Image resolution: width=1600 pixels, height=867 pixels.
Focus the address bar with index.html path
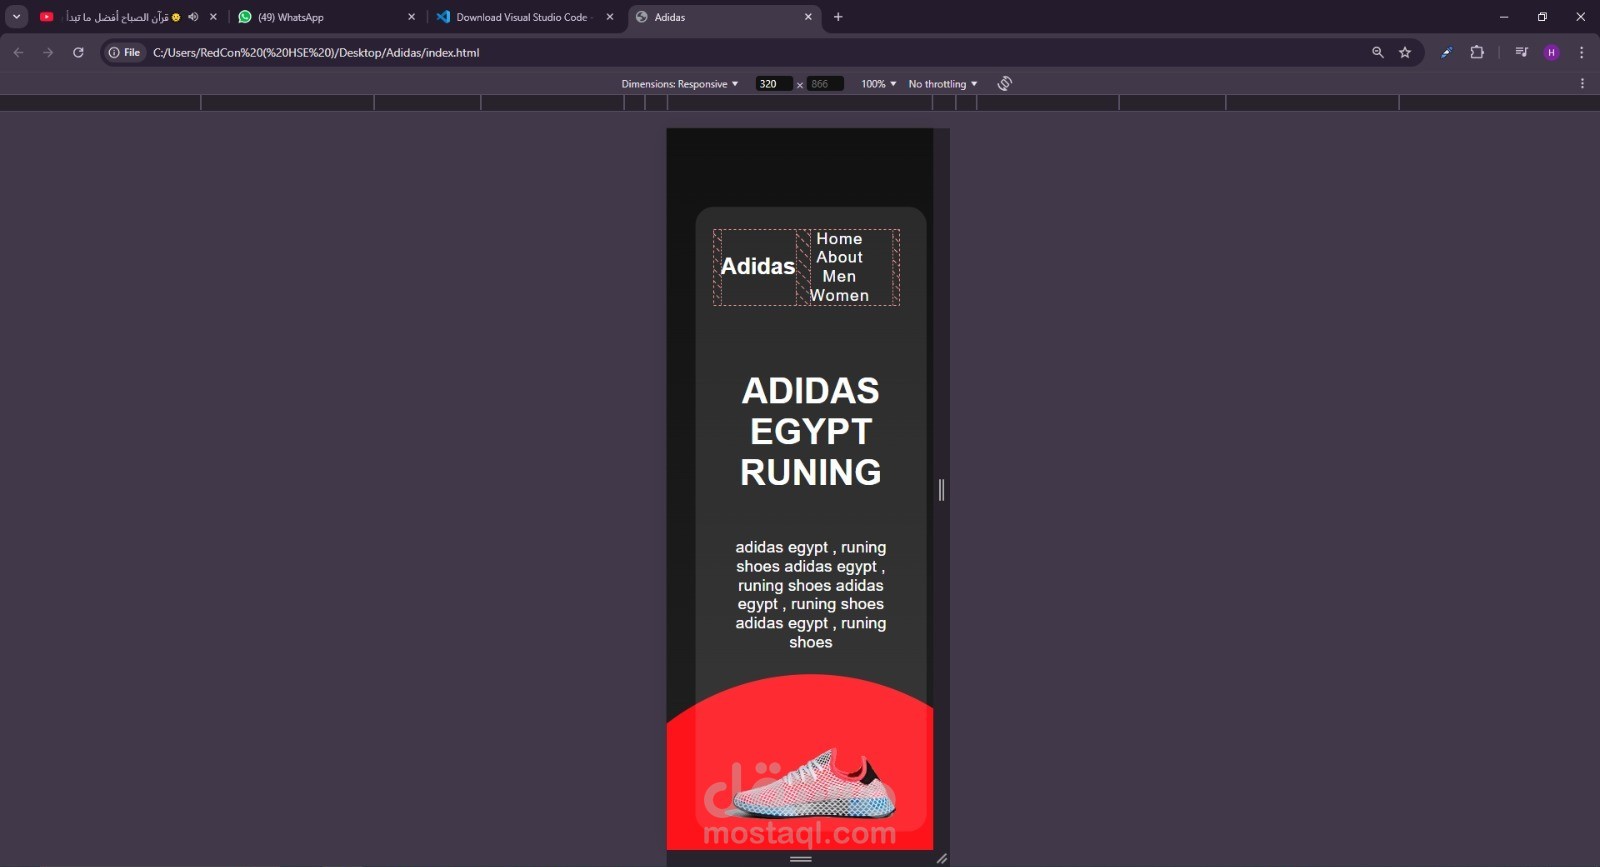pos(760,52)
